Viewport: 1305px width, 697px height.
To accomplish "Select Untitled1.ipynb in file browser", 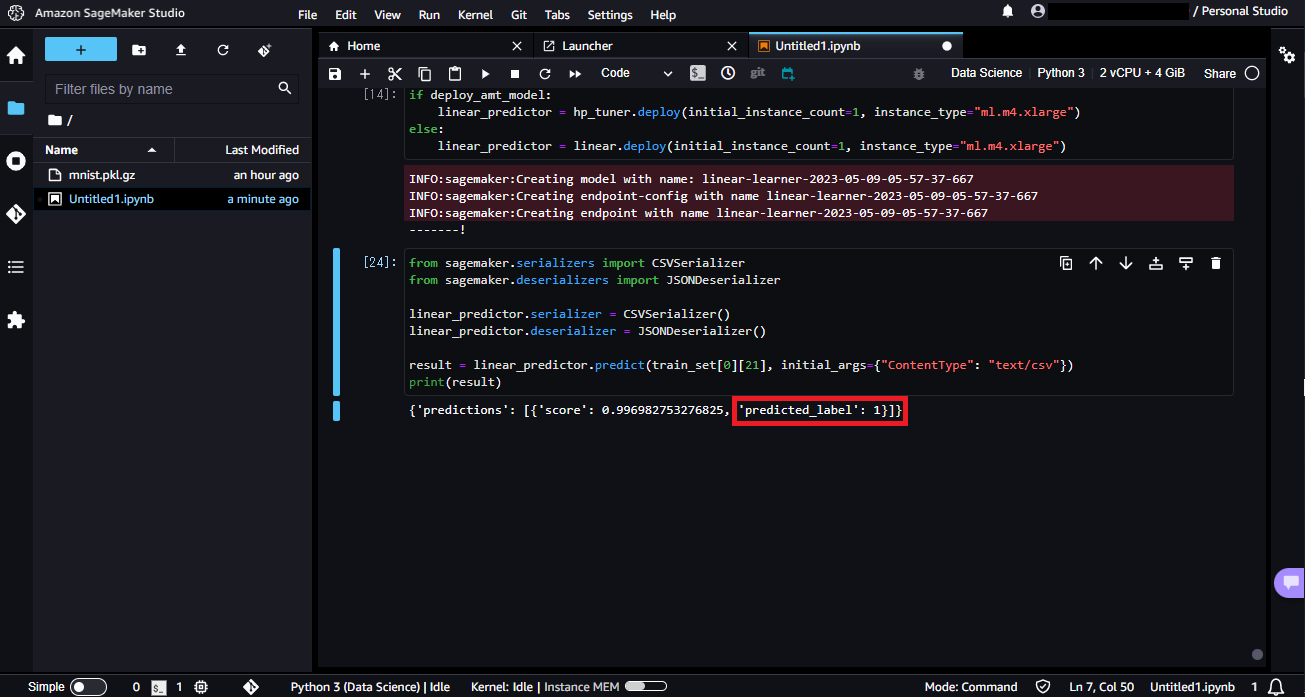I will (173, 199).
